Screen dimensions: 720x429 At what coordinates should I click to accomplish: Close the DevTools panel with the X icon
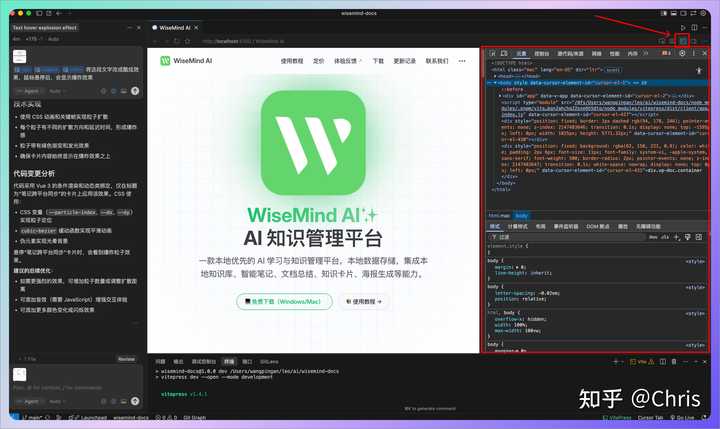(x=704, y=53)
